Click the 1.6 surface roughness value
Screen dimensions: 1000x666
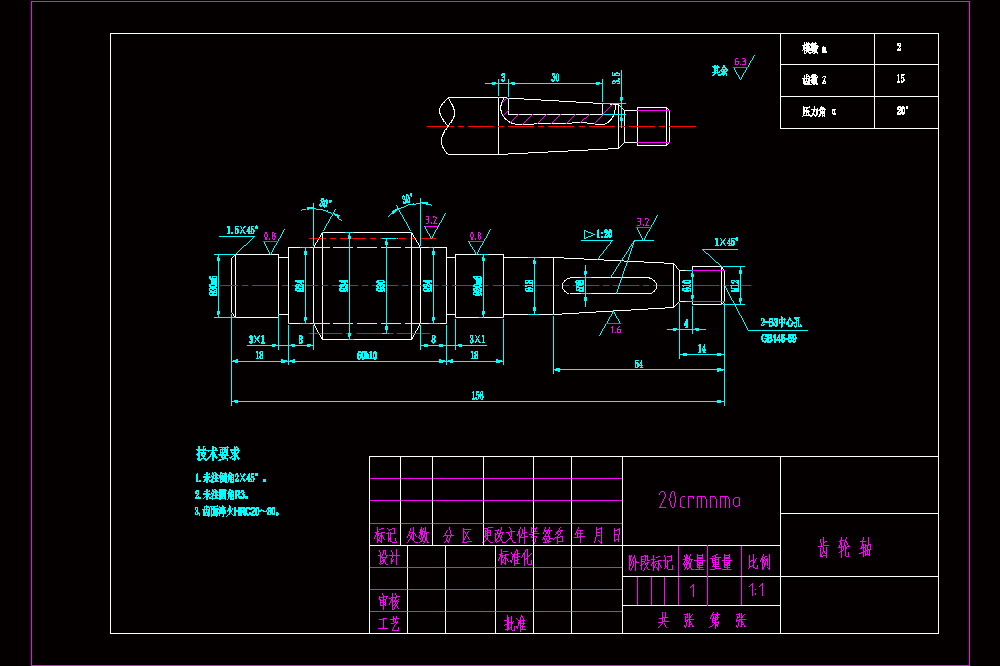click(x=615, y=330)
